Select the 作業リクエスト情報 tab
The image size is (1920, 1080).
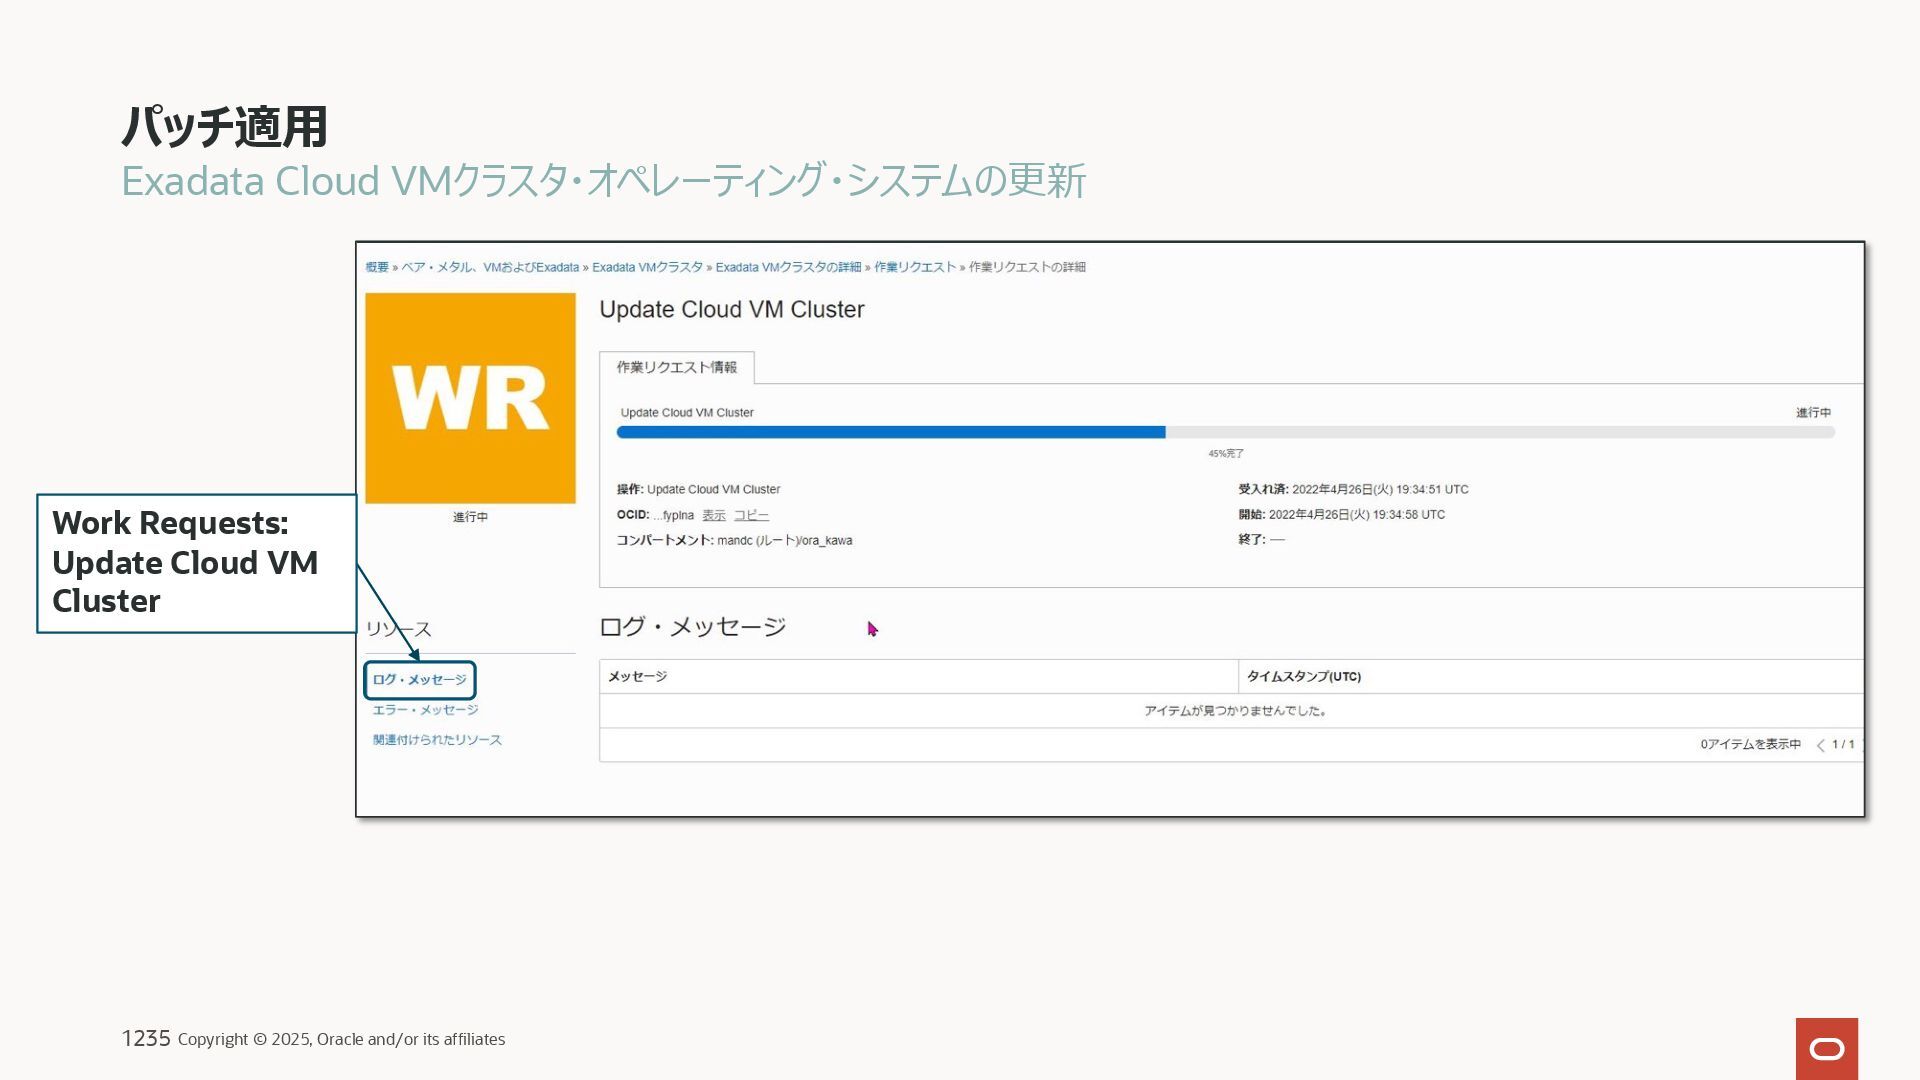pyautogui.click(x=676, y=367)
